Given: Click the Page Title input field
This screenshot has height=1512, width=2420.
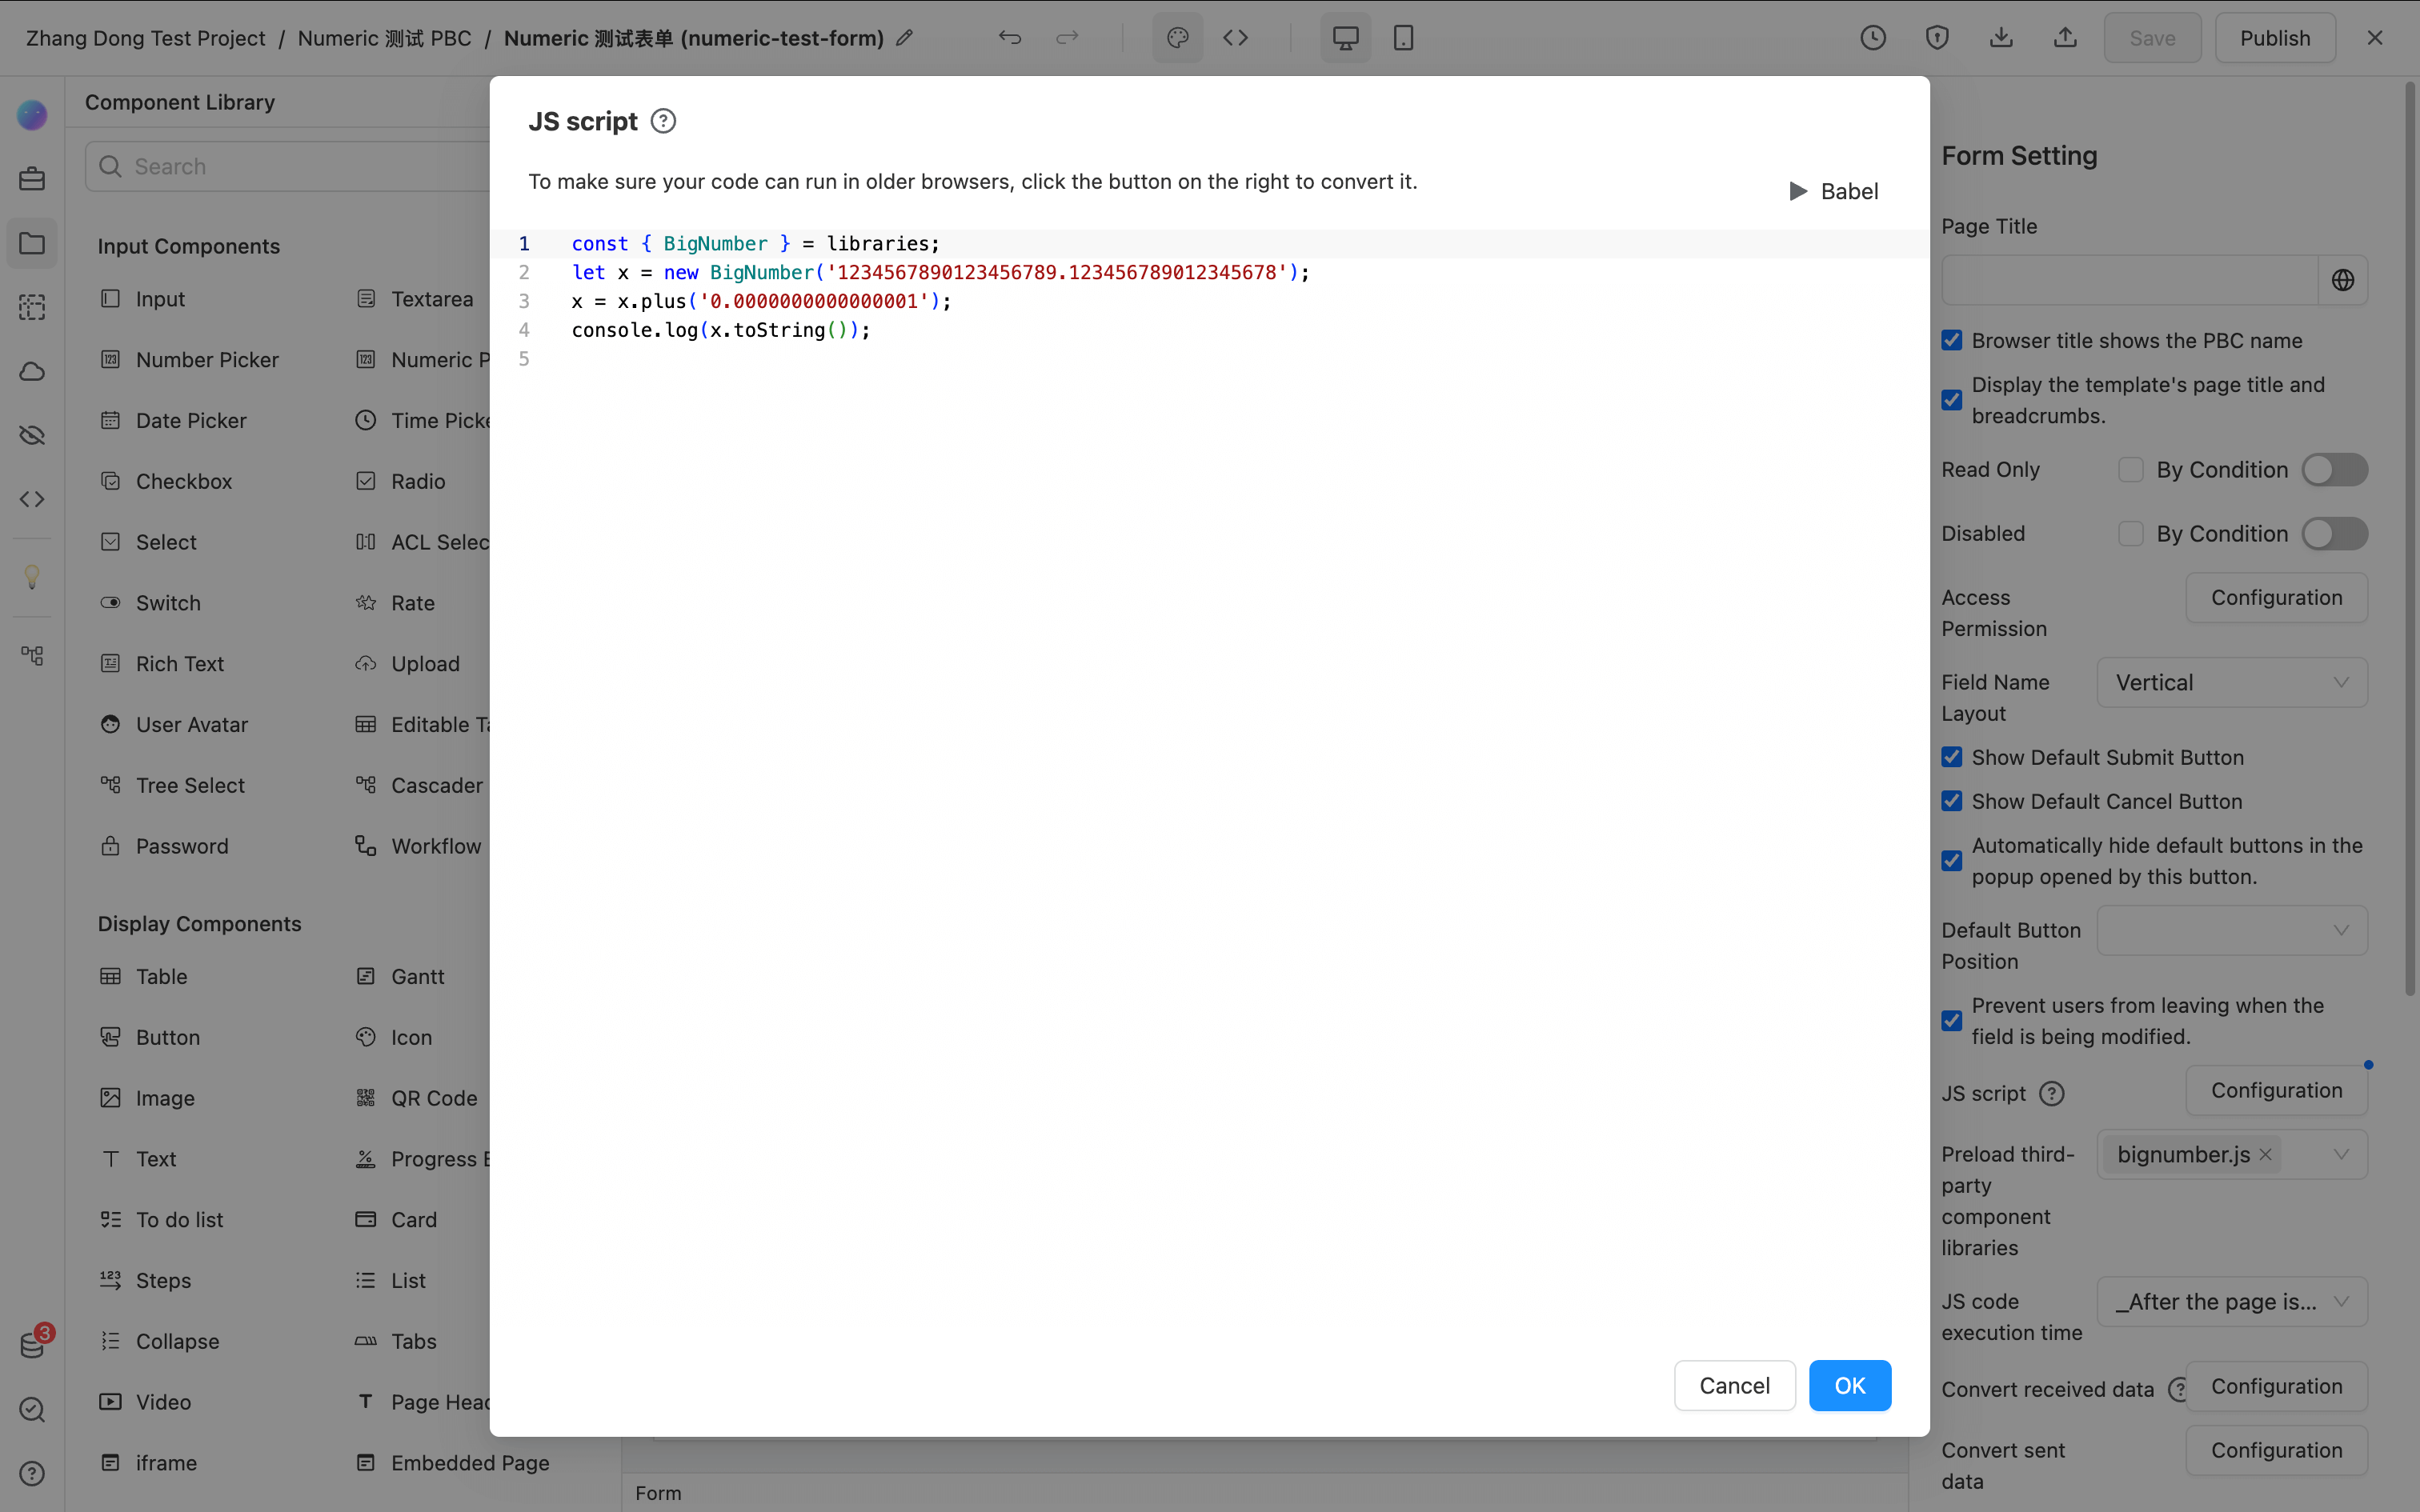Looking at the screenshot, I should point(2130,280).
